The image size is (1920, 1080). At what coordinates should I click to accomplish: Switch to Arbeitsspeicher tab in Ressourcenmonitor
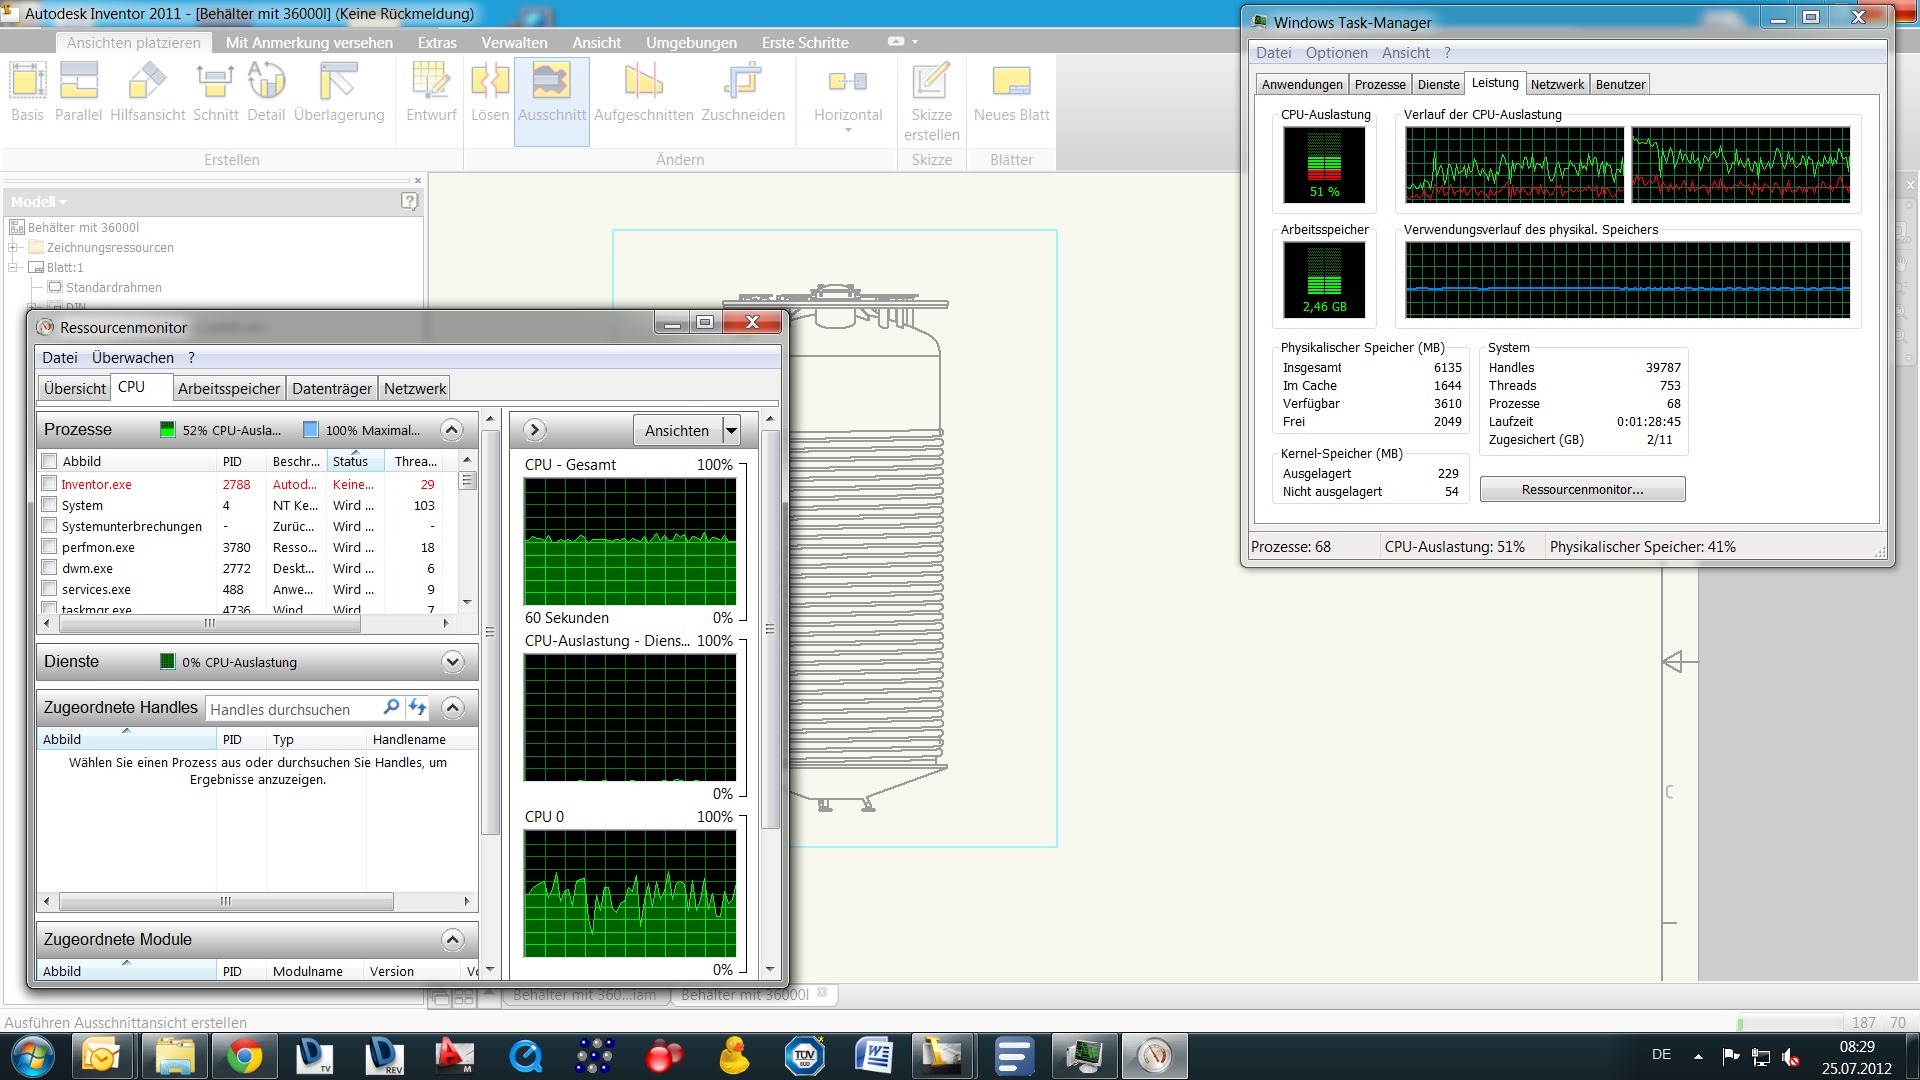tap(229, 388)
